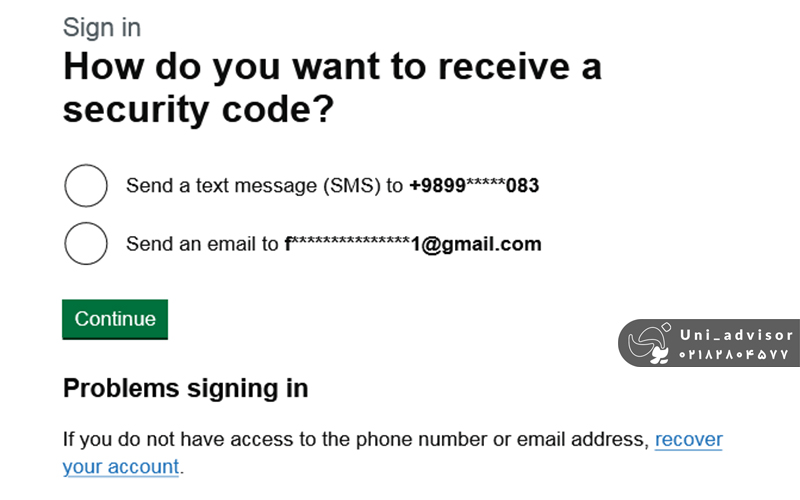Click the "Problems signing in" heading
This screenshot has height=500, width=800.
pos(185,388)
